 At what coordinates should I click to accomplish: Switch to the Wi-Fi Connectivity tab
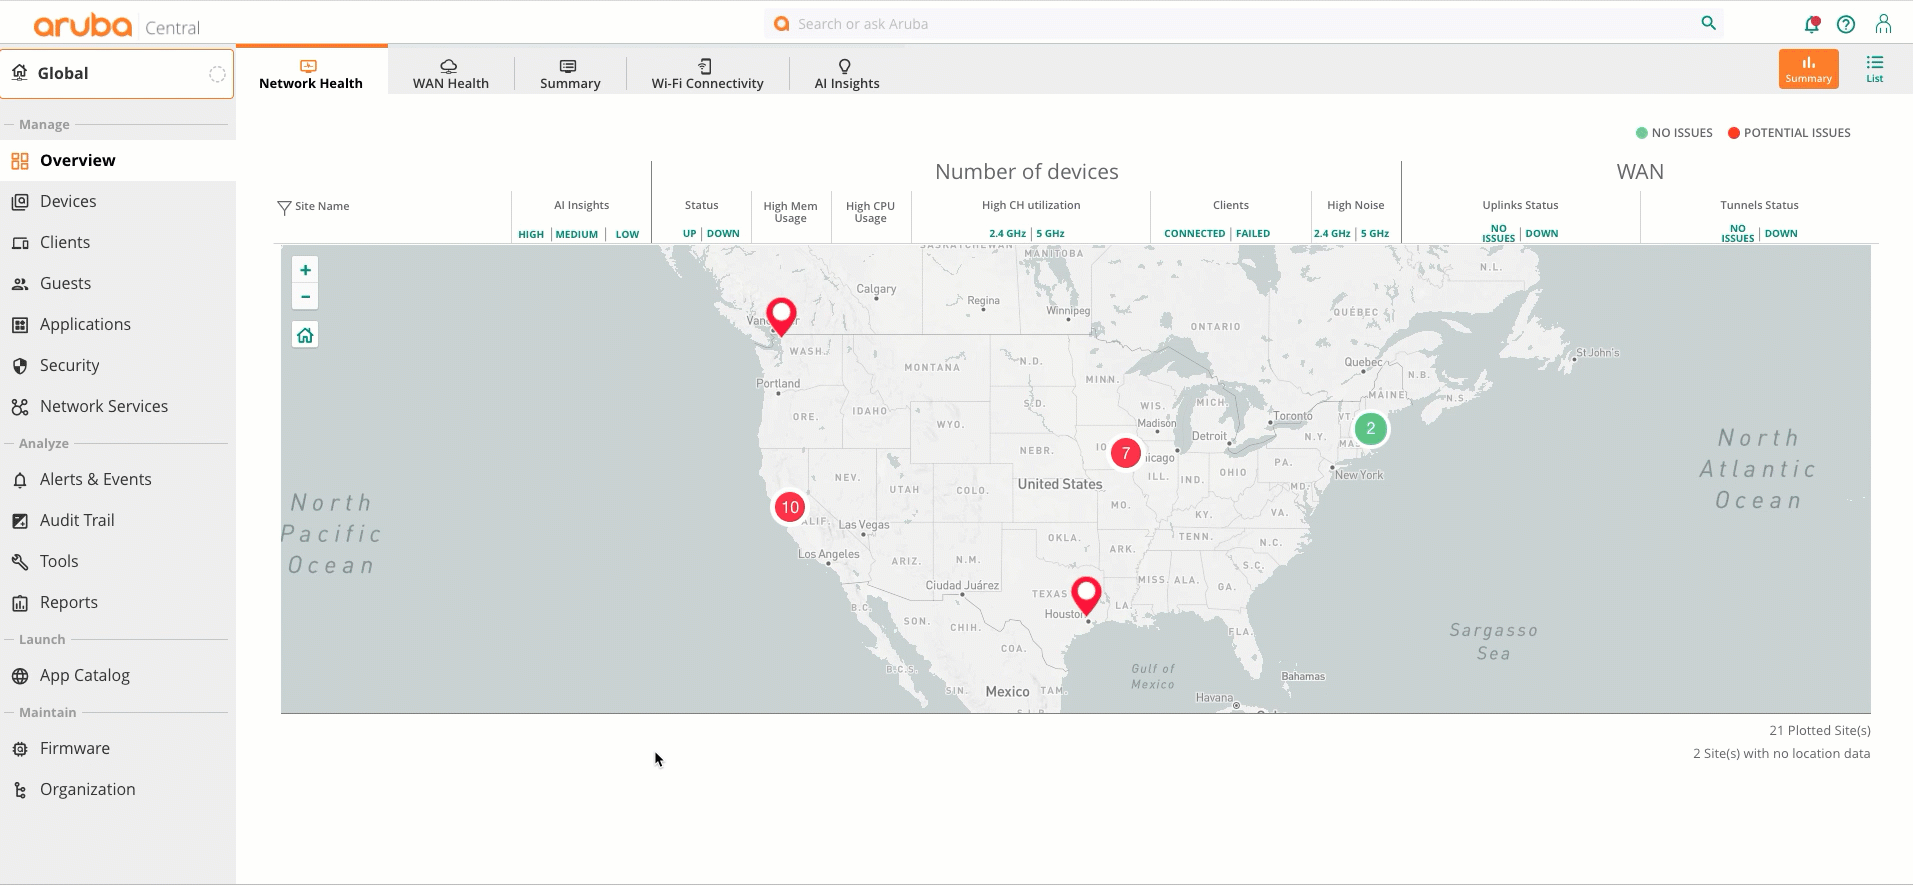point(707,73)
